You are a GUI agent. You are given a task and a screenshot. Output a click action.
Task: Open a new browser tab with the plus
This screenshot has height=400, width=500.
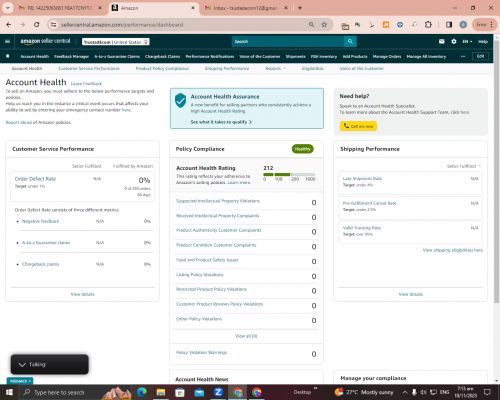tap(300, 8)
